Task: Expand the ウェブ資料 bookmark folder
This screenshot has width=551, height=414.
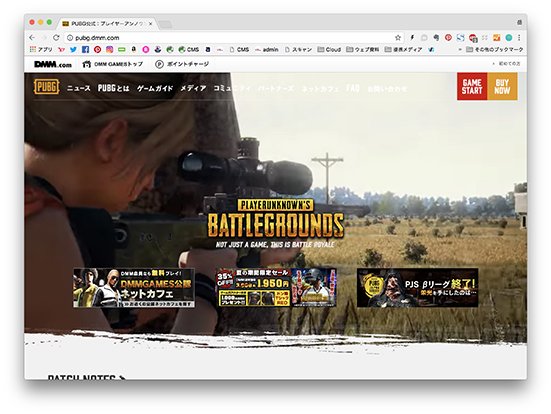Action: click(x=363, y=50)
